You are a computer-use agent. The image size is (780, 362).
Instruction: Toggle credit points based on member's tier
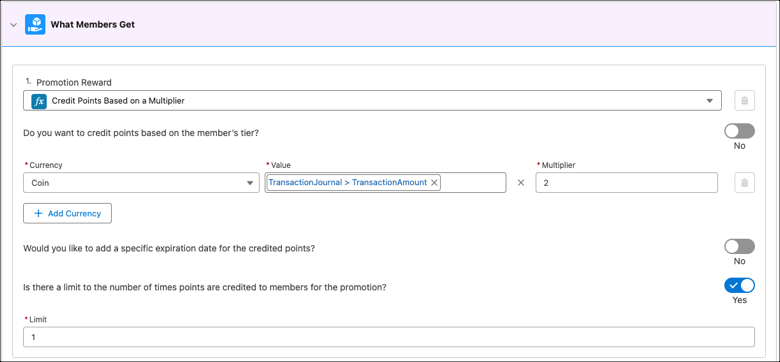(x=739, y=131)
